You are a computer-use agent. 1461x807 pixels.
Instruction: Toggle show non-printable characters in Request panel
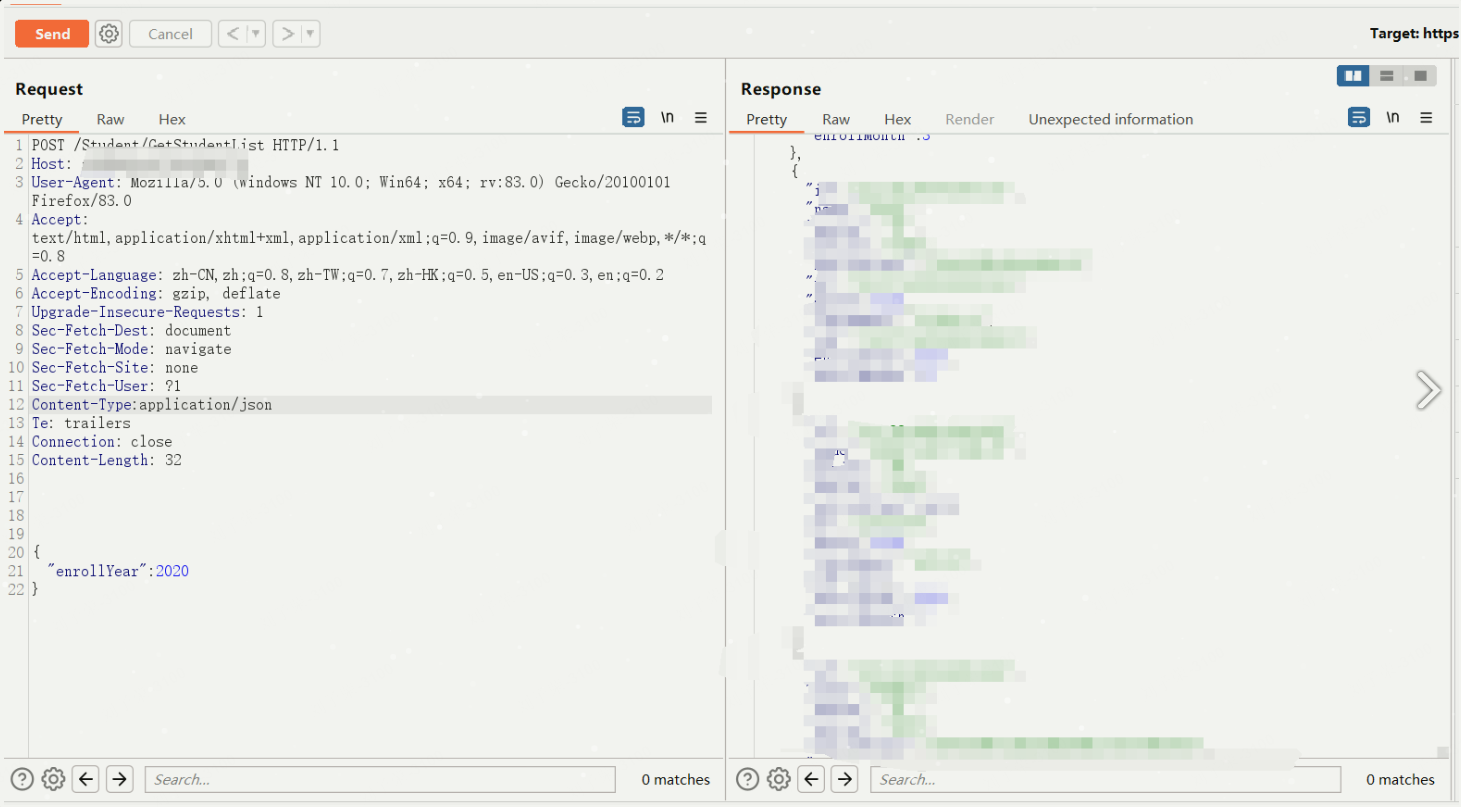pos(667,118)
